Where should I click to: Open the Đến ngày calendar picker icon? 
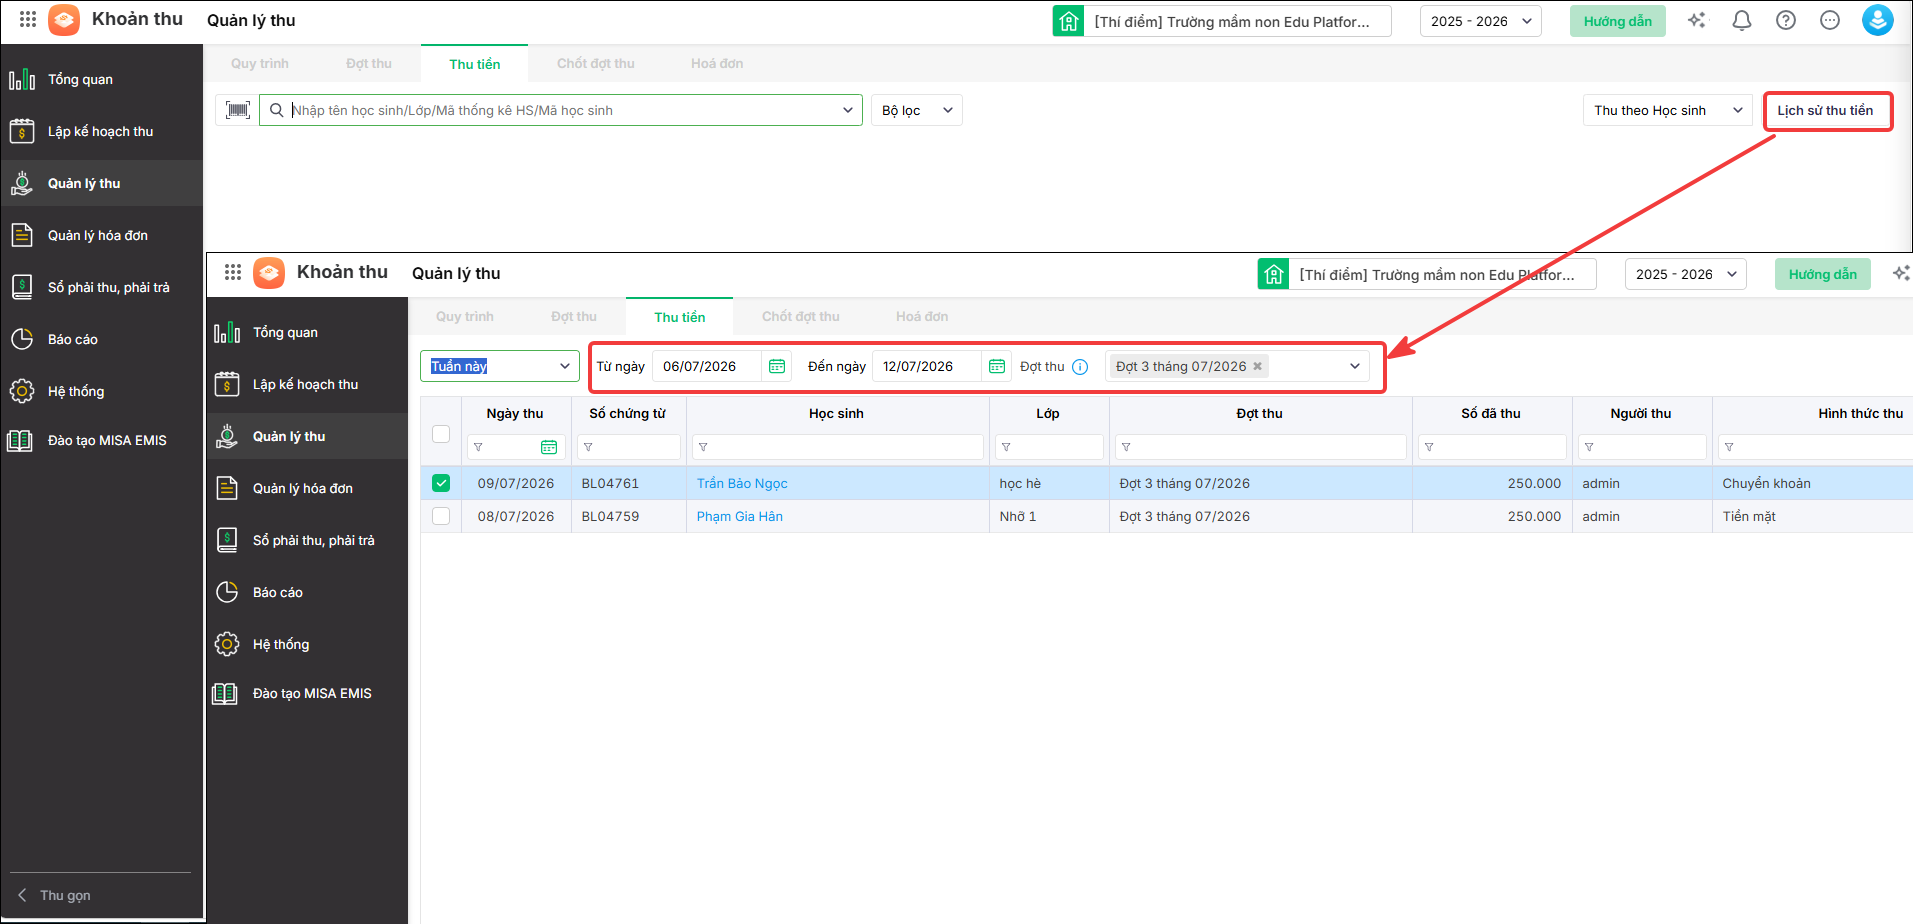click(997, 366)
